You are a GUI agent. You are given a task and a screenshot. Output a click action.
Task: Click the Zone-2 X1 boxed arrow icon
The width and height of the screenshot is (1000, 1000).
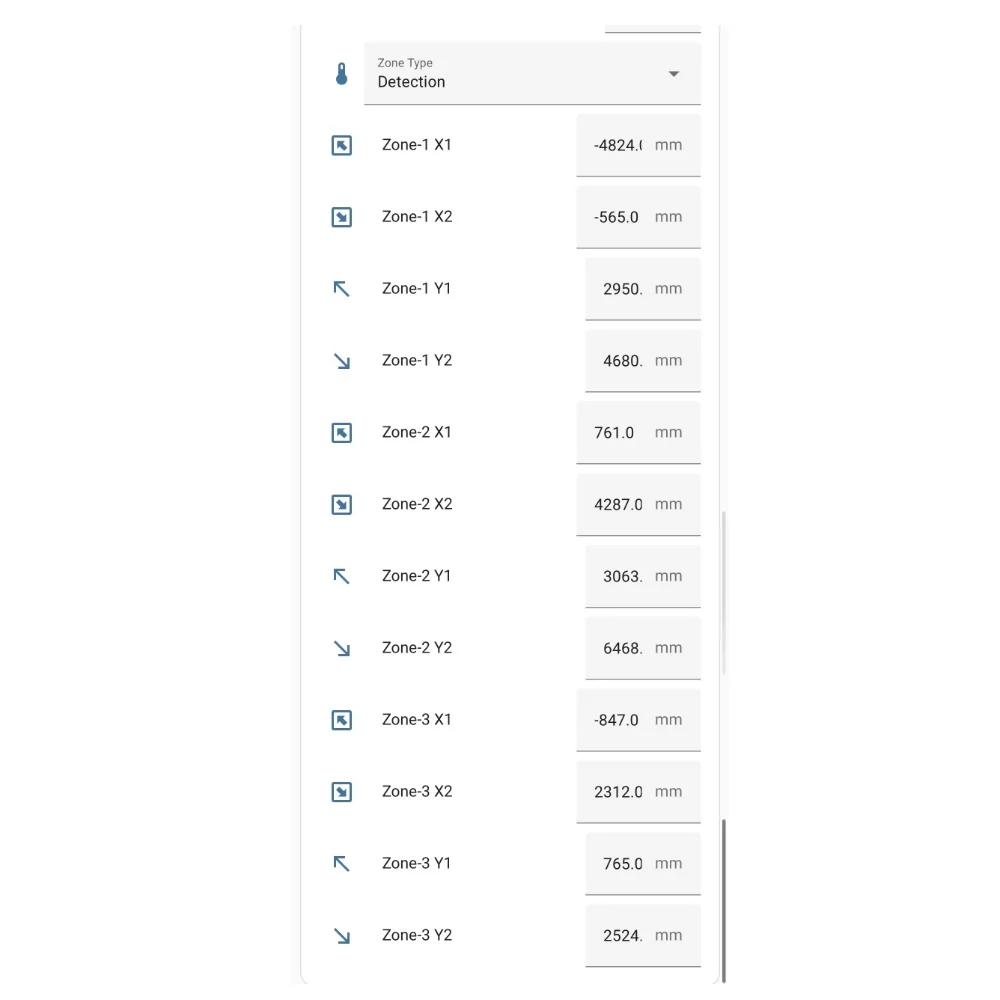[342, 433]
